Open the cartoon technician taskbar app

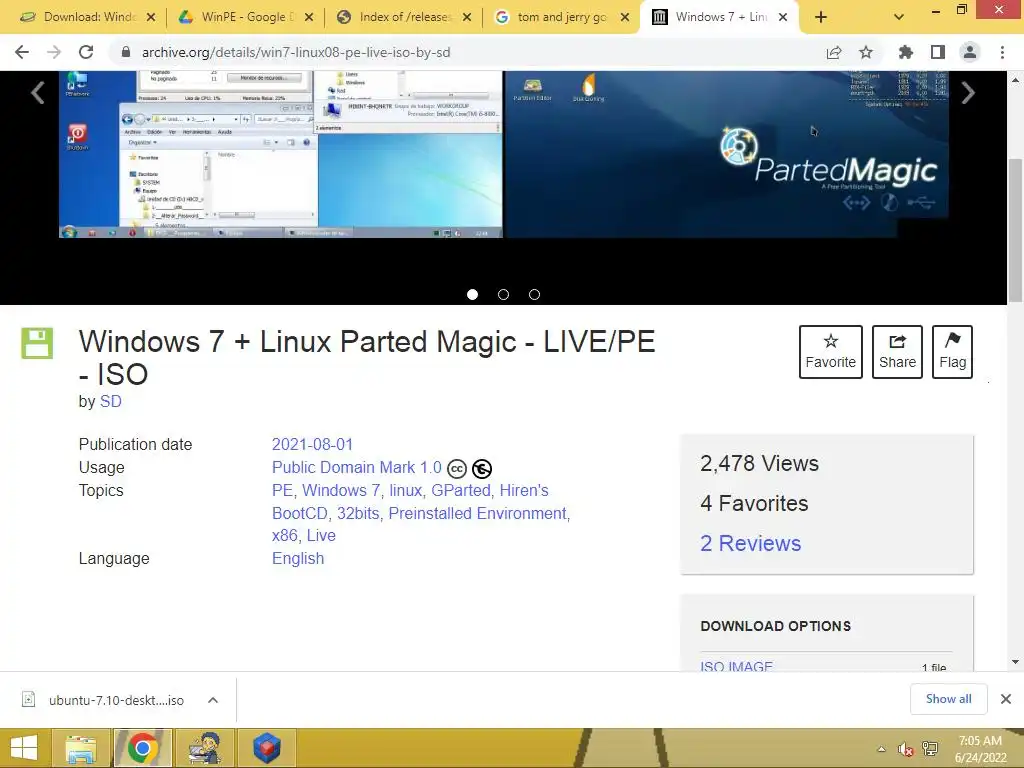point(204,748)
